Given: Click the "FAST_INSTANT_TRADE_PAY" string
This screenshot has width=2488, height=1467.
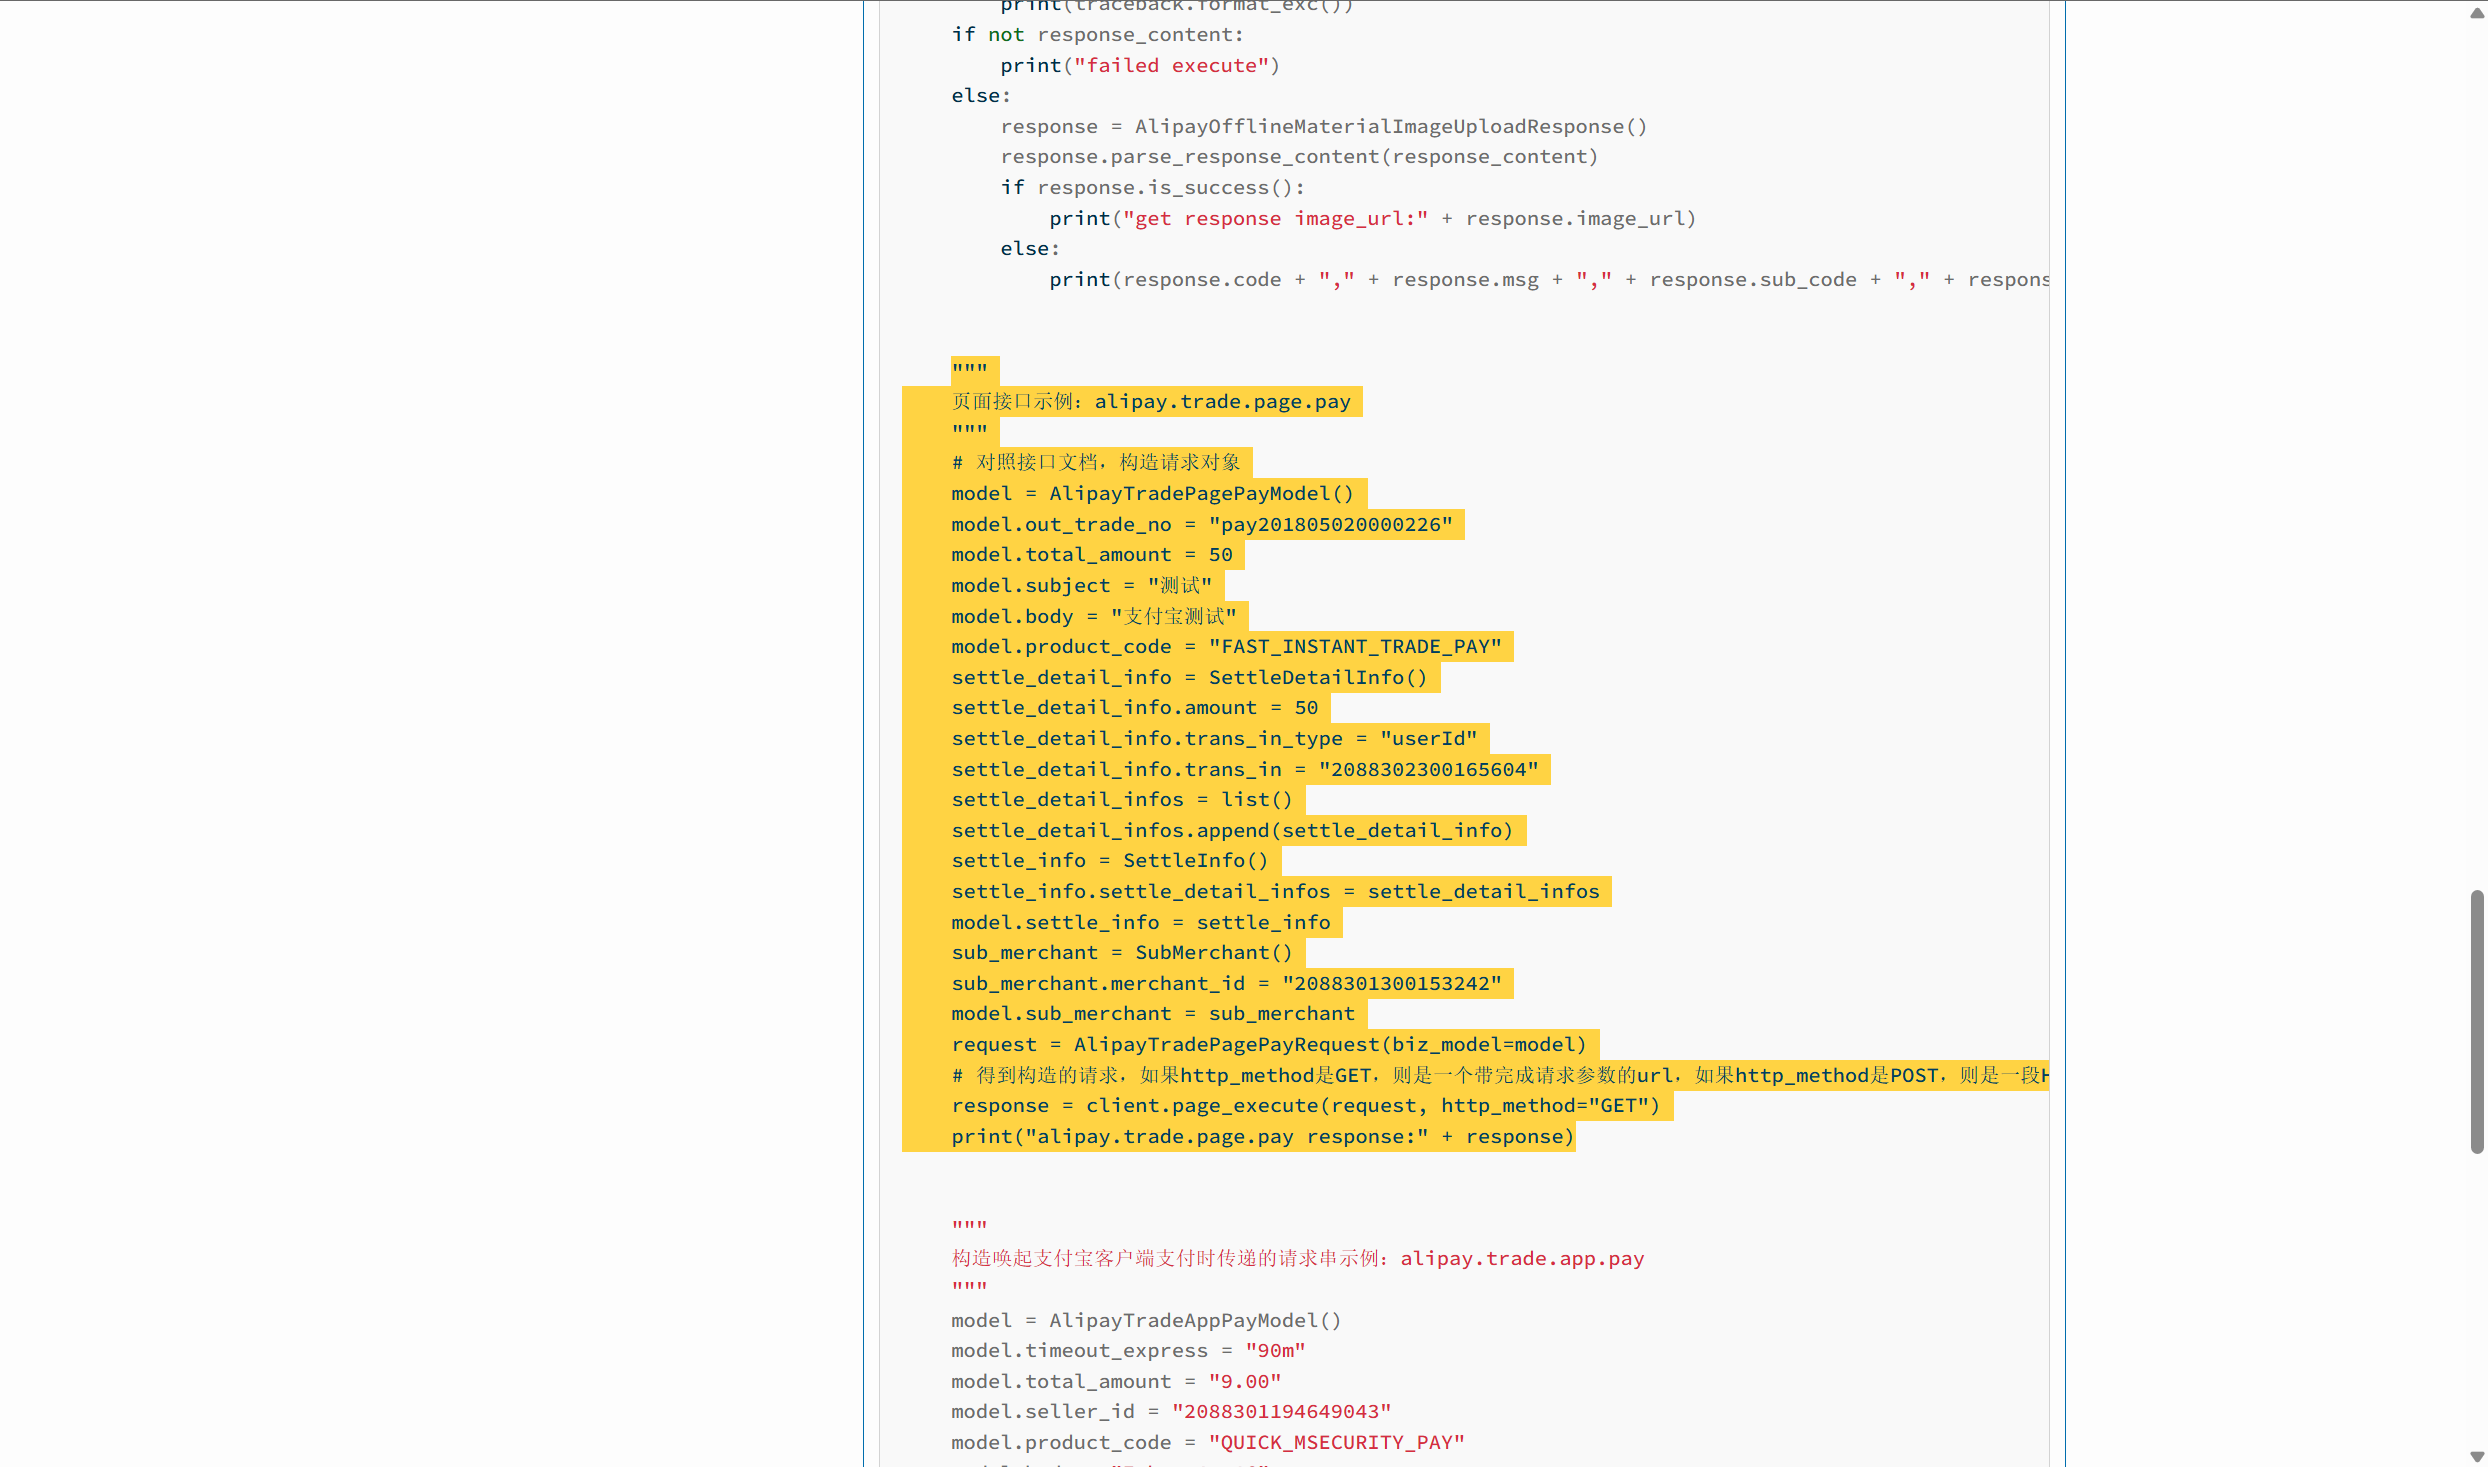Looking at the screenshot, I should [1354, 647].
